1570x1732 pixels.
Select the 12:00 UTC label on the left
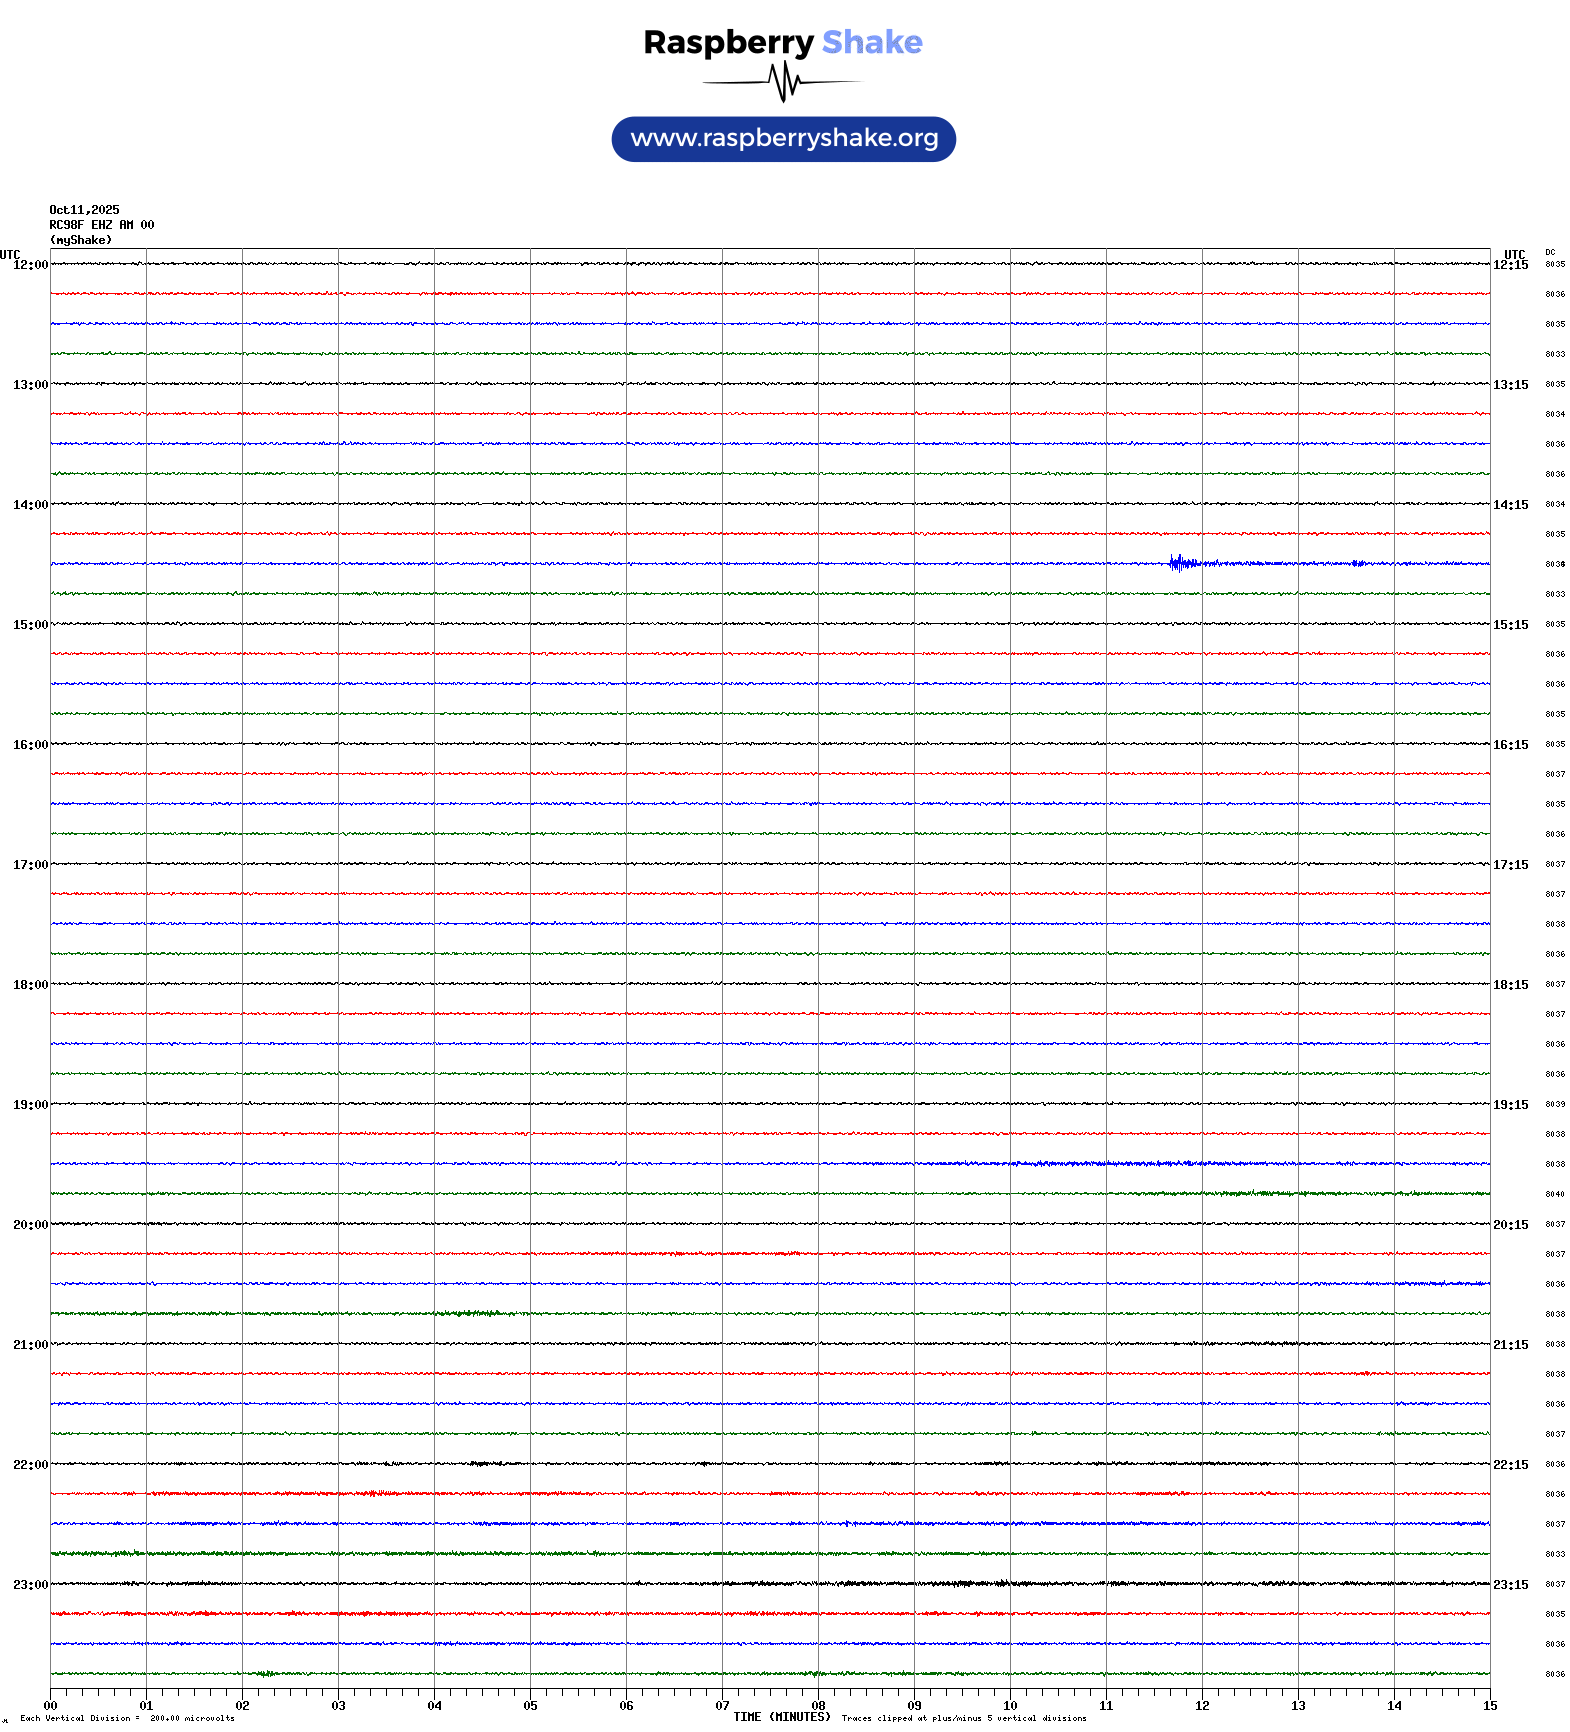pyautogui.click(x=30, y=265)
